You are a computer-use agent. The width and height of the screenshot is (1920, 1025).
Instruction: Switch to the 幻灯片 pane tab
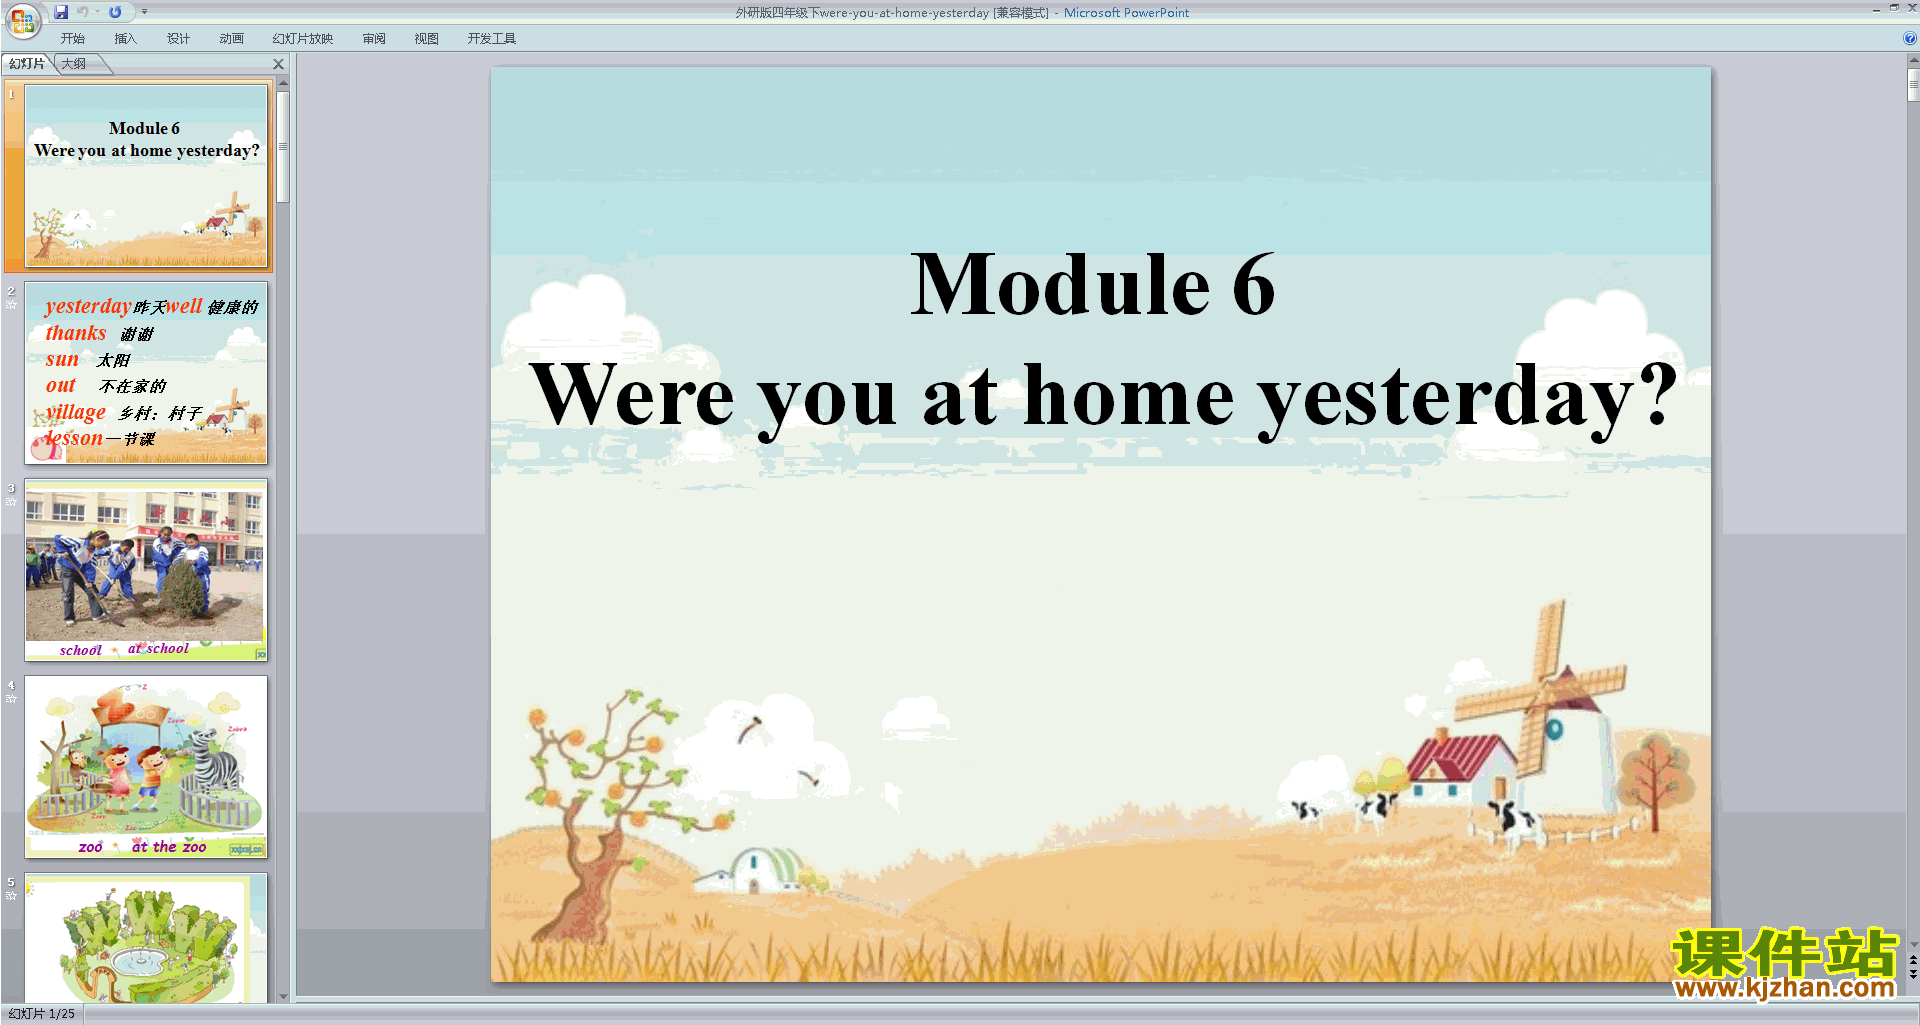coord(26,64)
